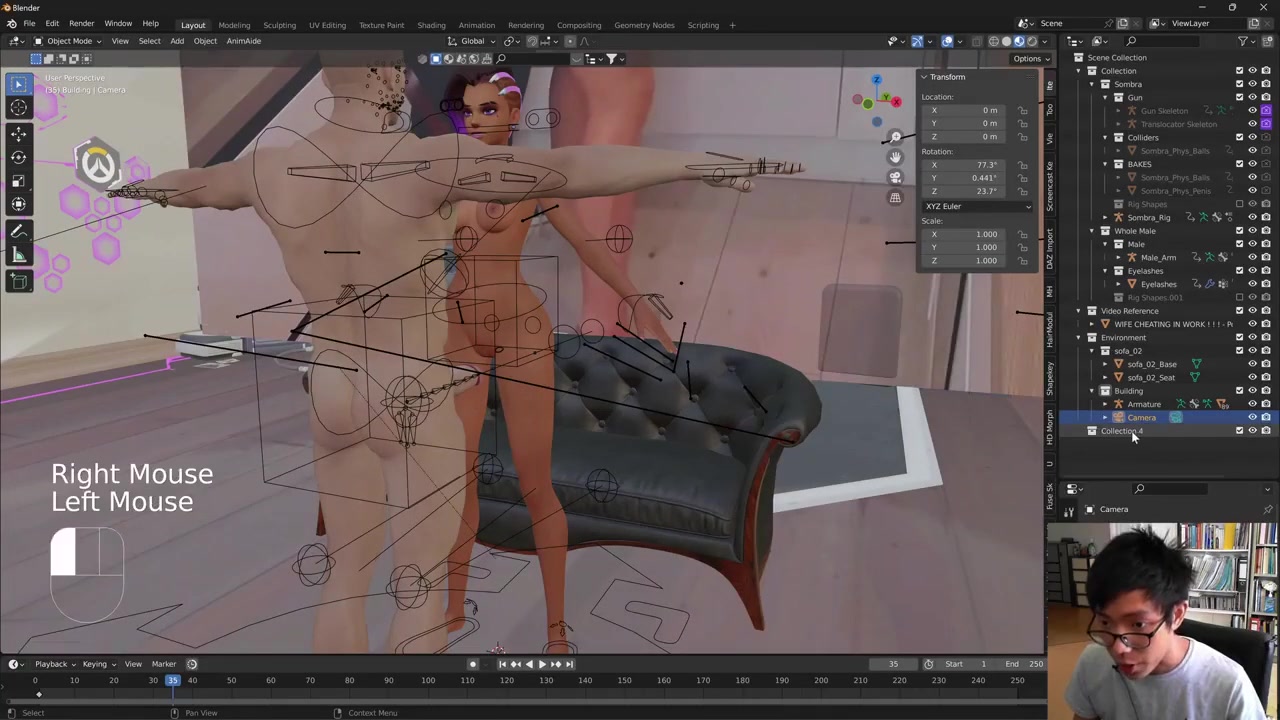This screenshot has height=720, width=1280.
Task: Open the AnimAide header menu
Action: click(243, 41)
